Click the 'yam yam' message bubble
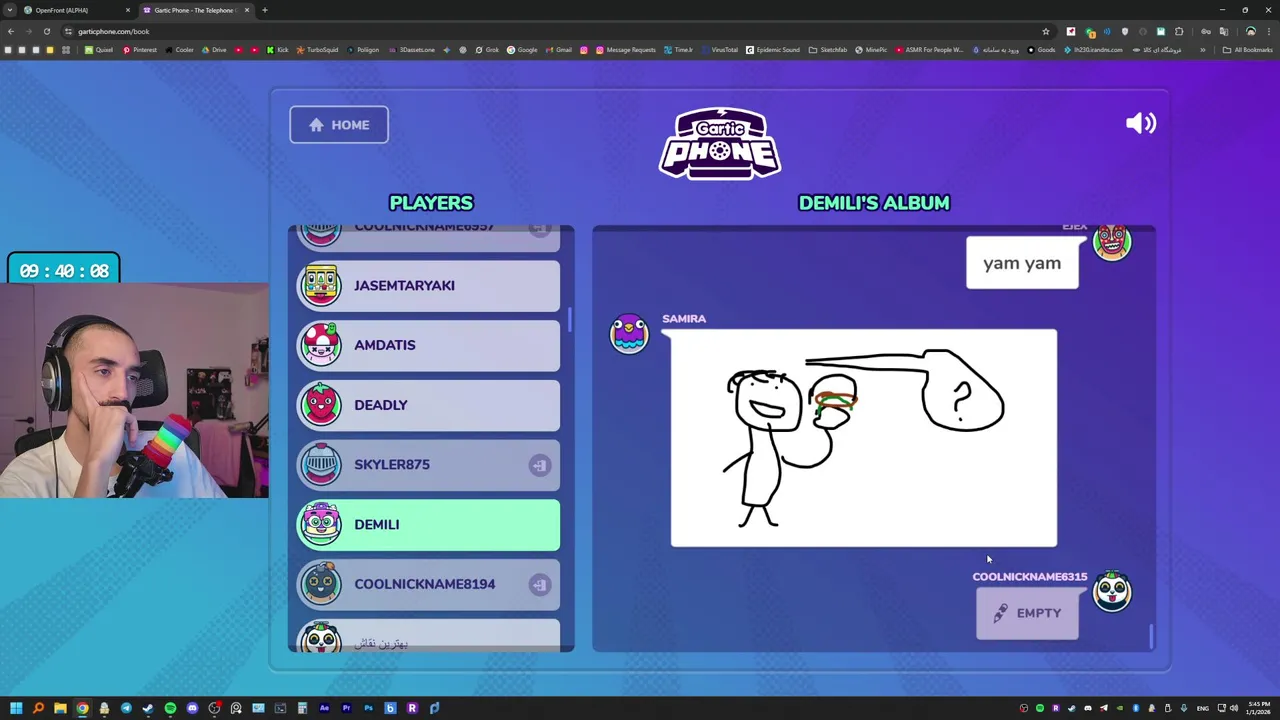The width and height of the screenshot is (1280, 720). pyautogui.click(x=1022, y=264)
